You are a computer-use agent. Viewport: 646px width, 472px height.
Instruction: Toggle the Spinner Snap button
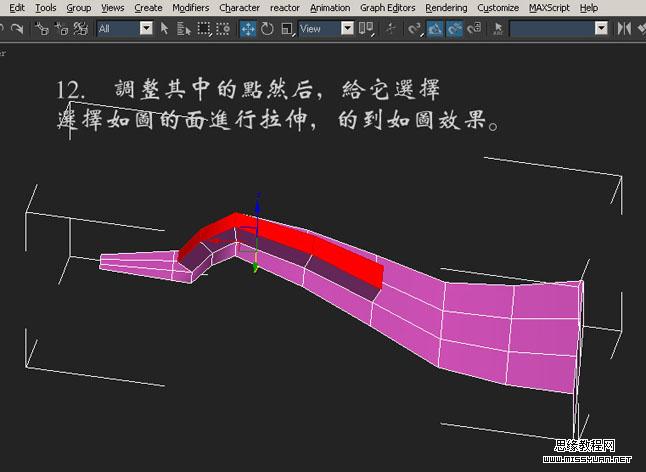(475, 28)
